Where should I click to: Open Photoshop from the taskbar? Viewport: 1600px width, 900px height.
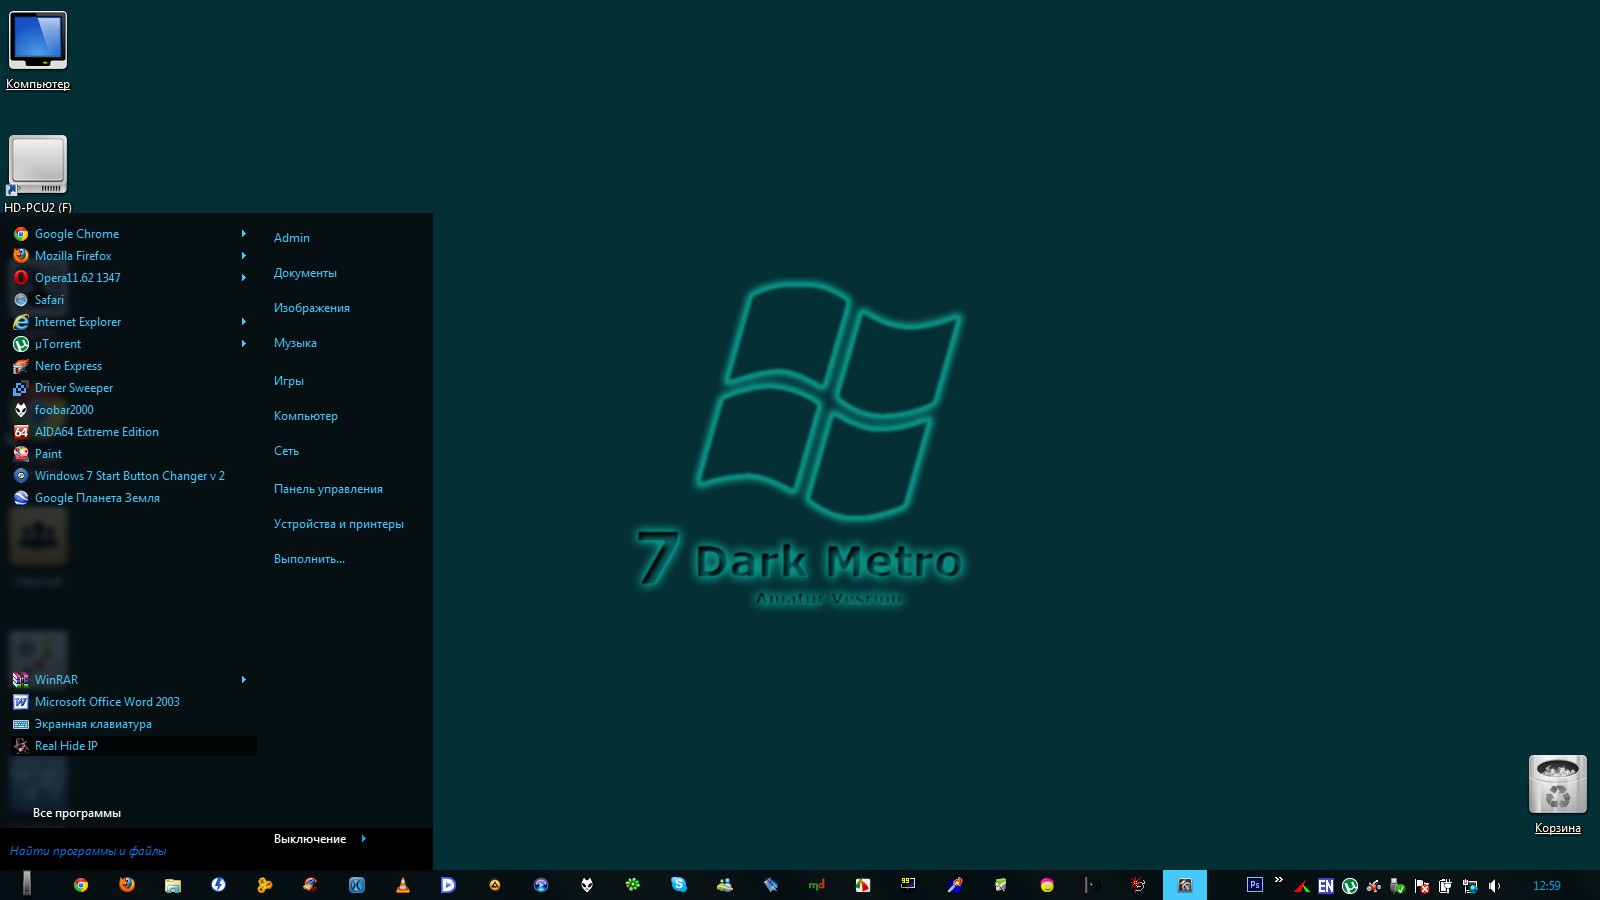pos(1254,885)
